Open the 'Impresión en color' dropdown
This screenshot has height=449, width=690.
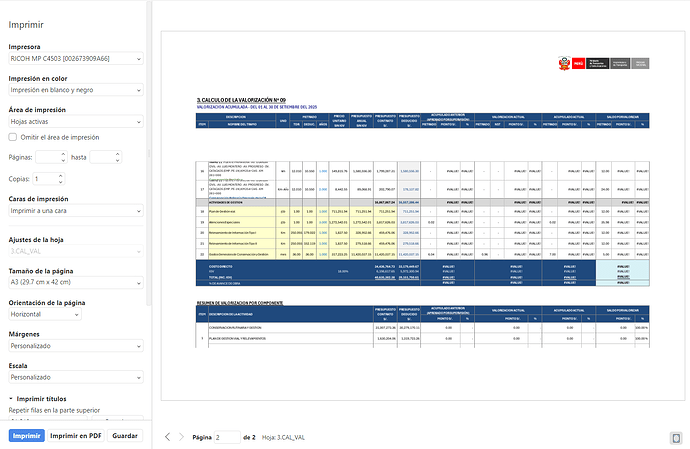pyautogui.click(x=74, y=90)
